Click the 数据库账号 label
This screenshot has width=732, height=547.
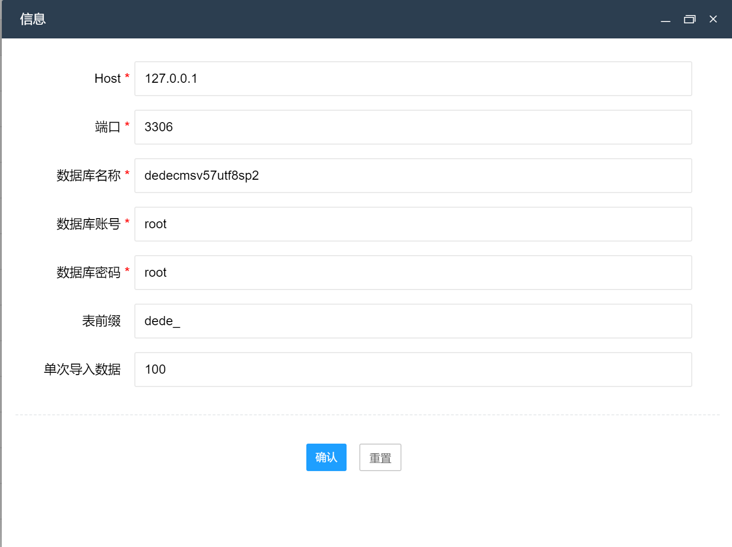click(x=89, y=224)
